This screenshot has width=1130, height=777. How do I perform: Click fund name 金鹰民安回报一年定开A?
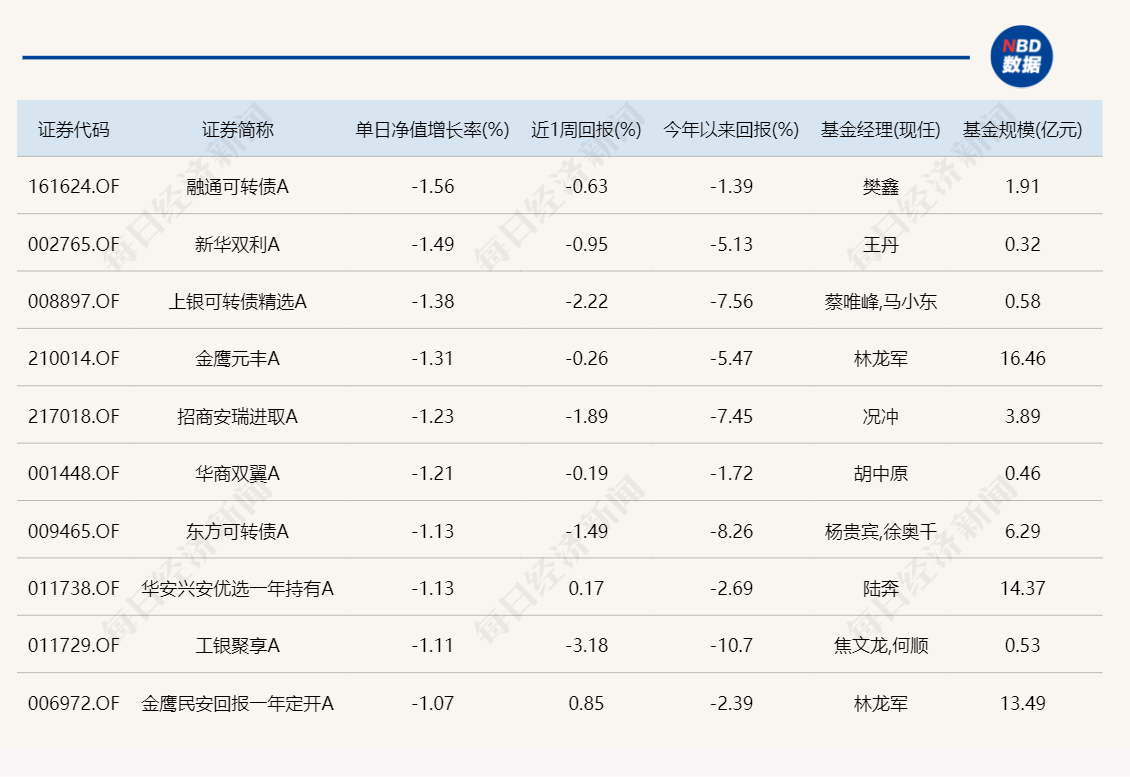click(x=237, y=703)
